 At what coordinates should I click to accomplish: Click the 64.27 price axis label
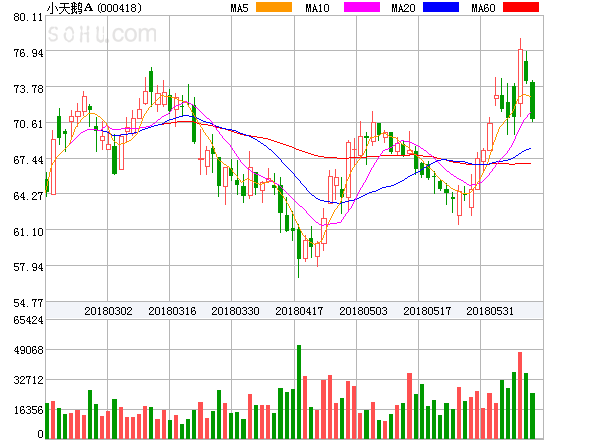pyautogui.click(x=28, y=196)
